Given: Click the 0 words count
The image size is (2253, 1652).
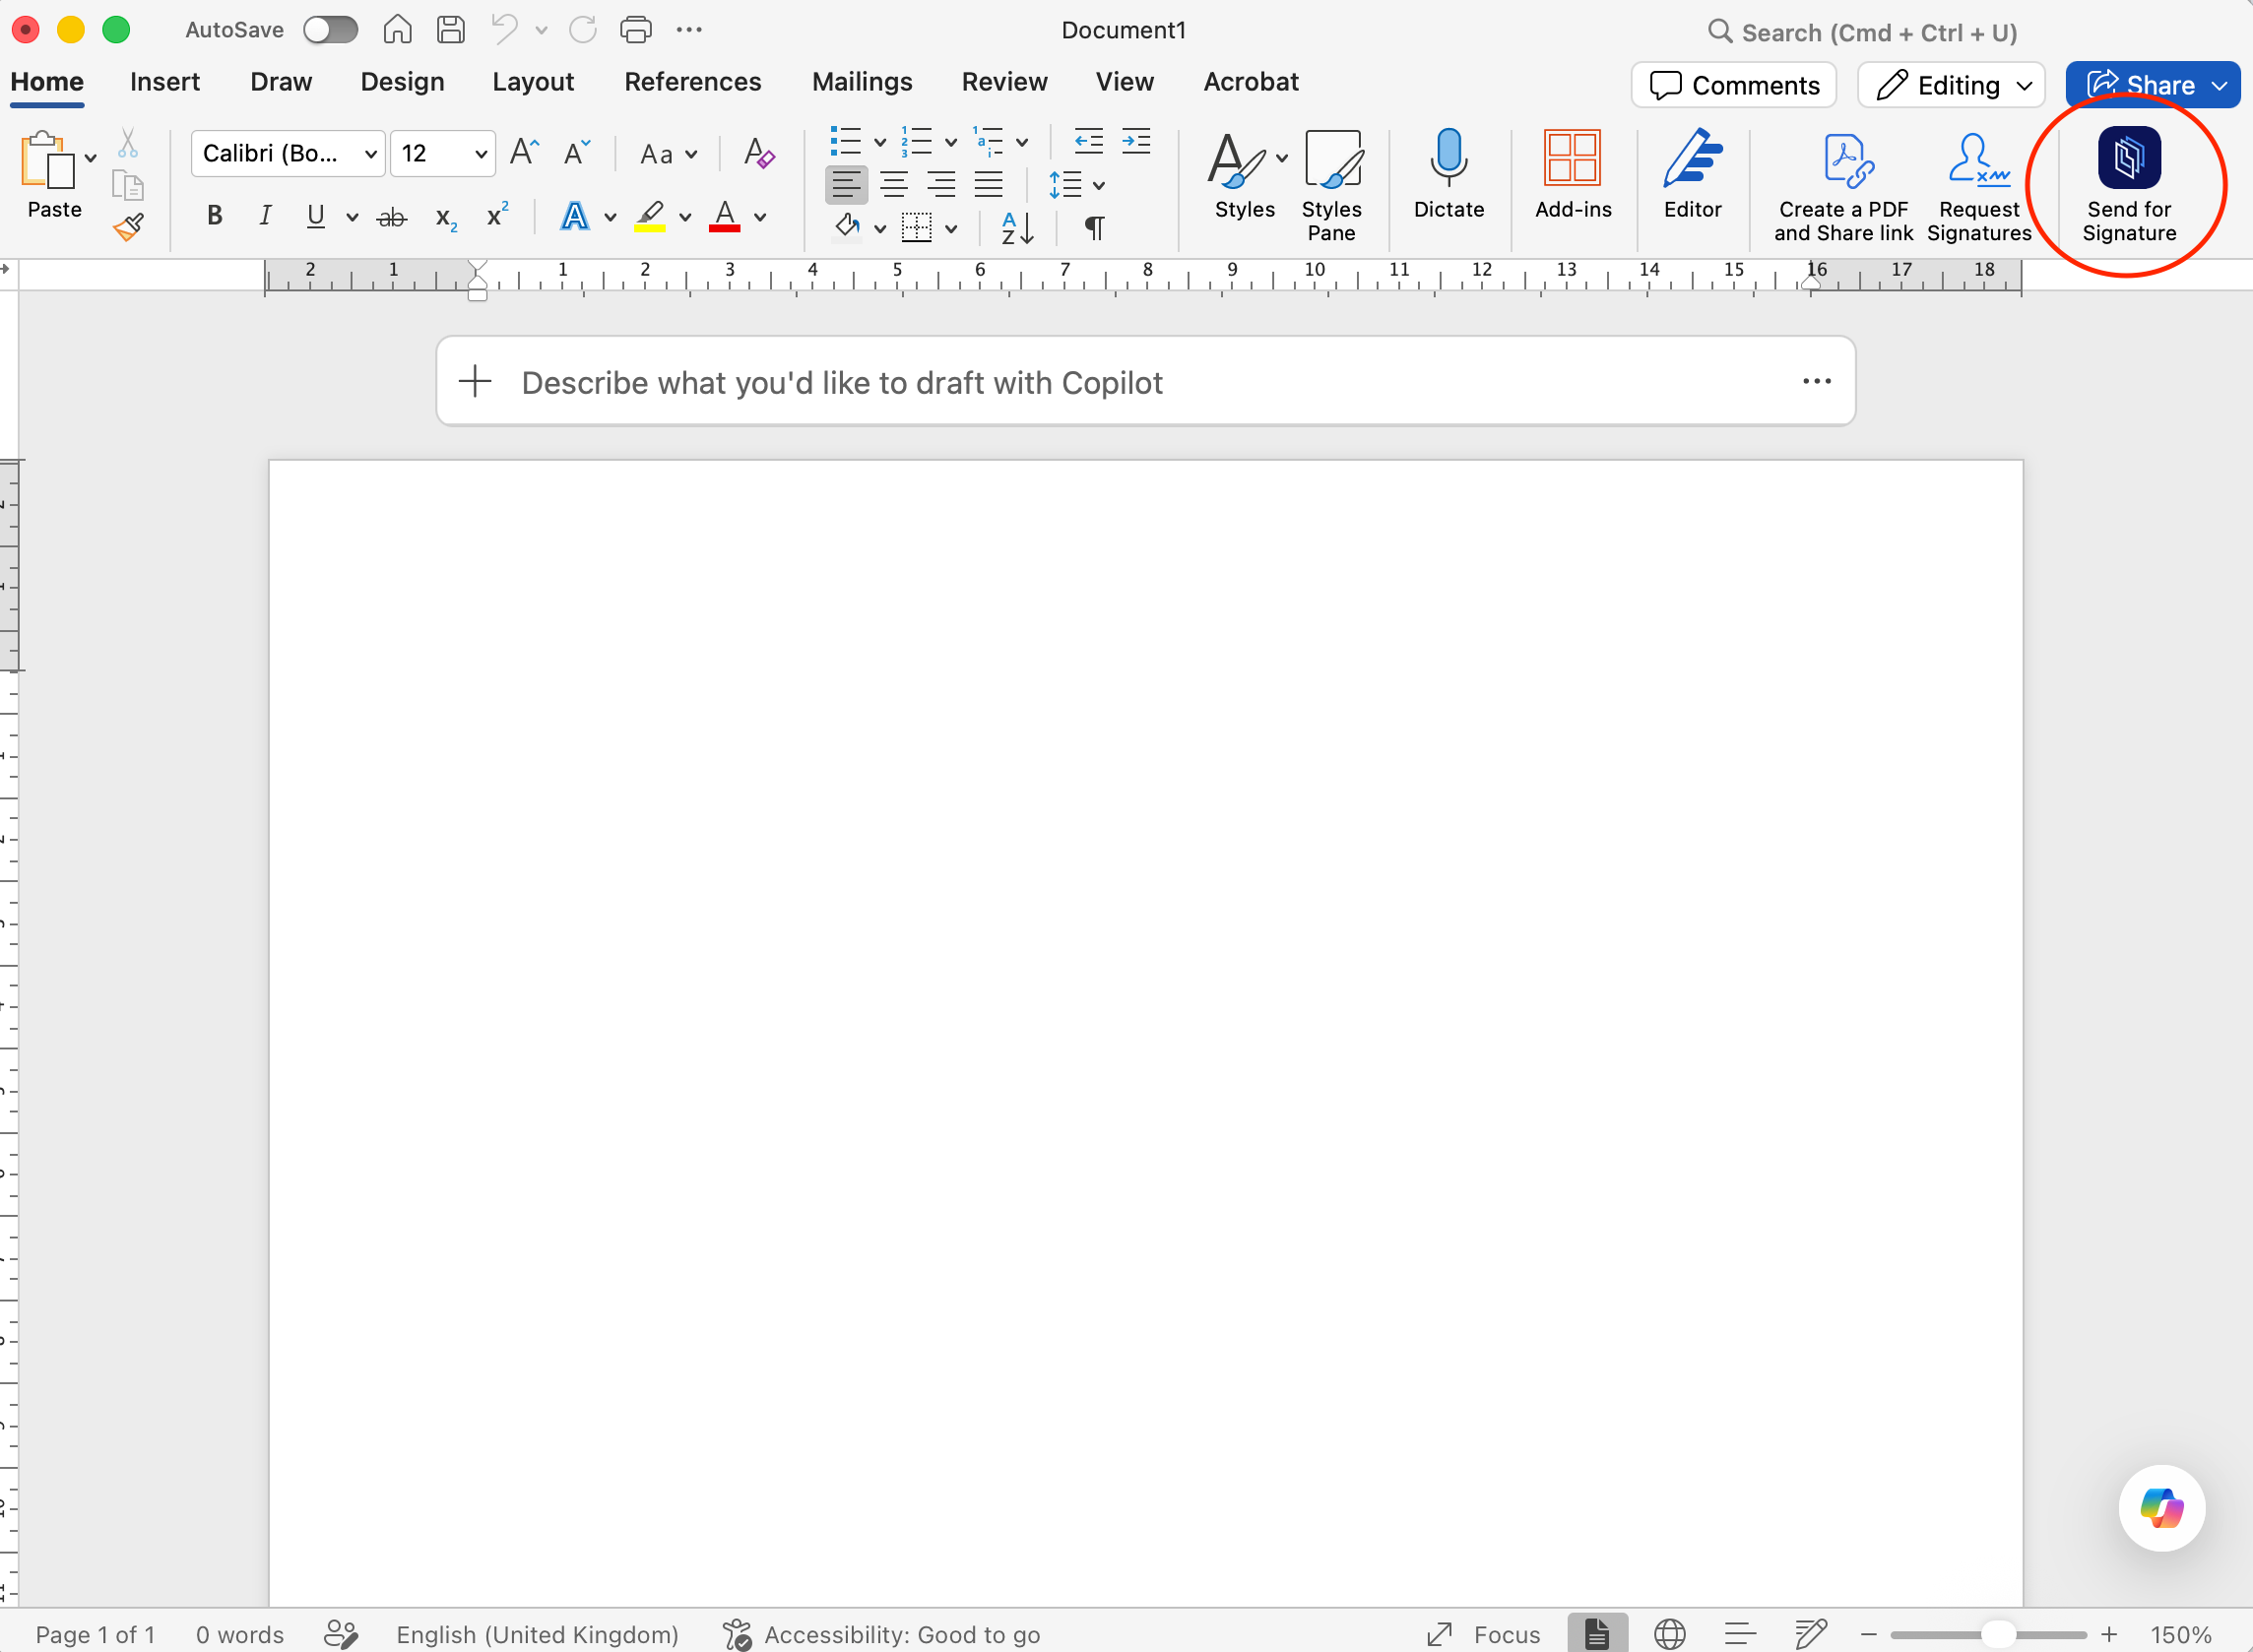Looking at the screenshot, I should pos(239,1635).
